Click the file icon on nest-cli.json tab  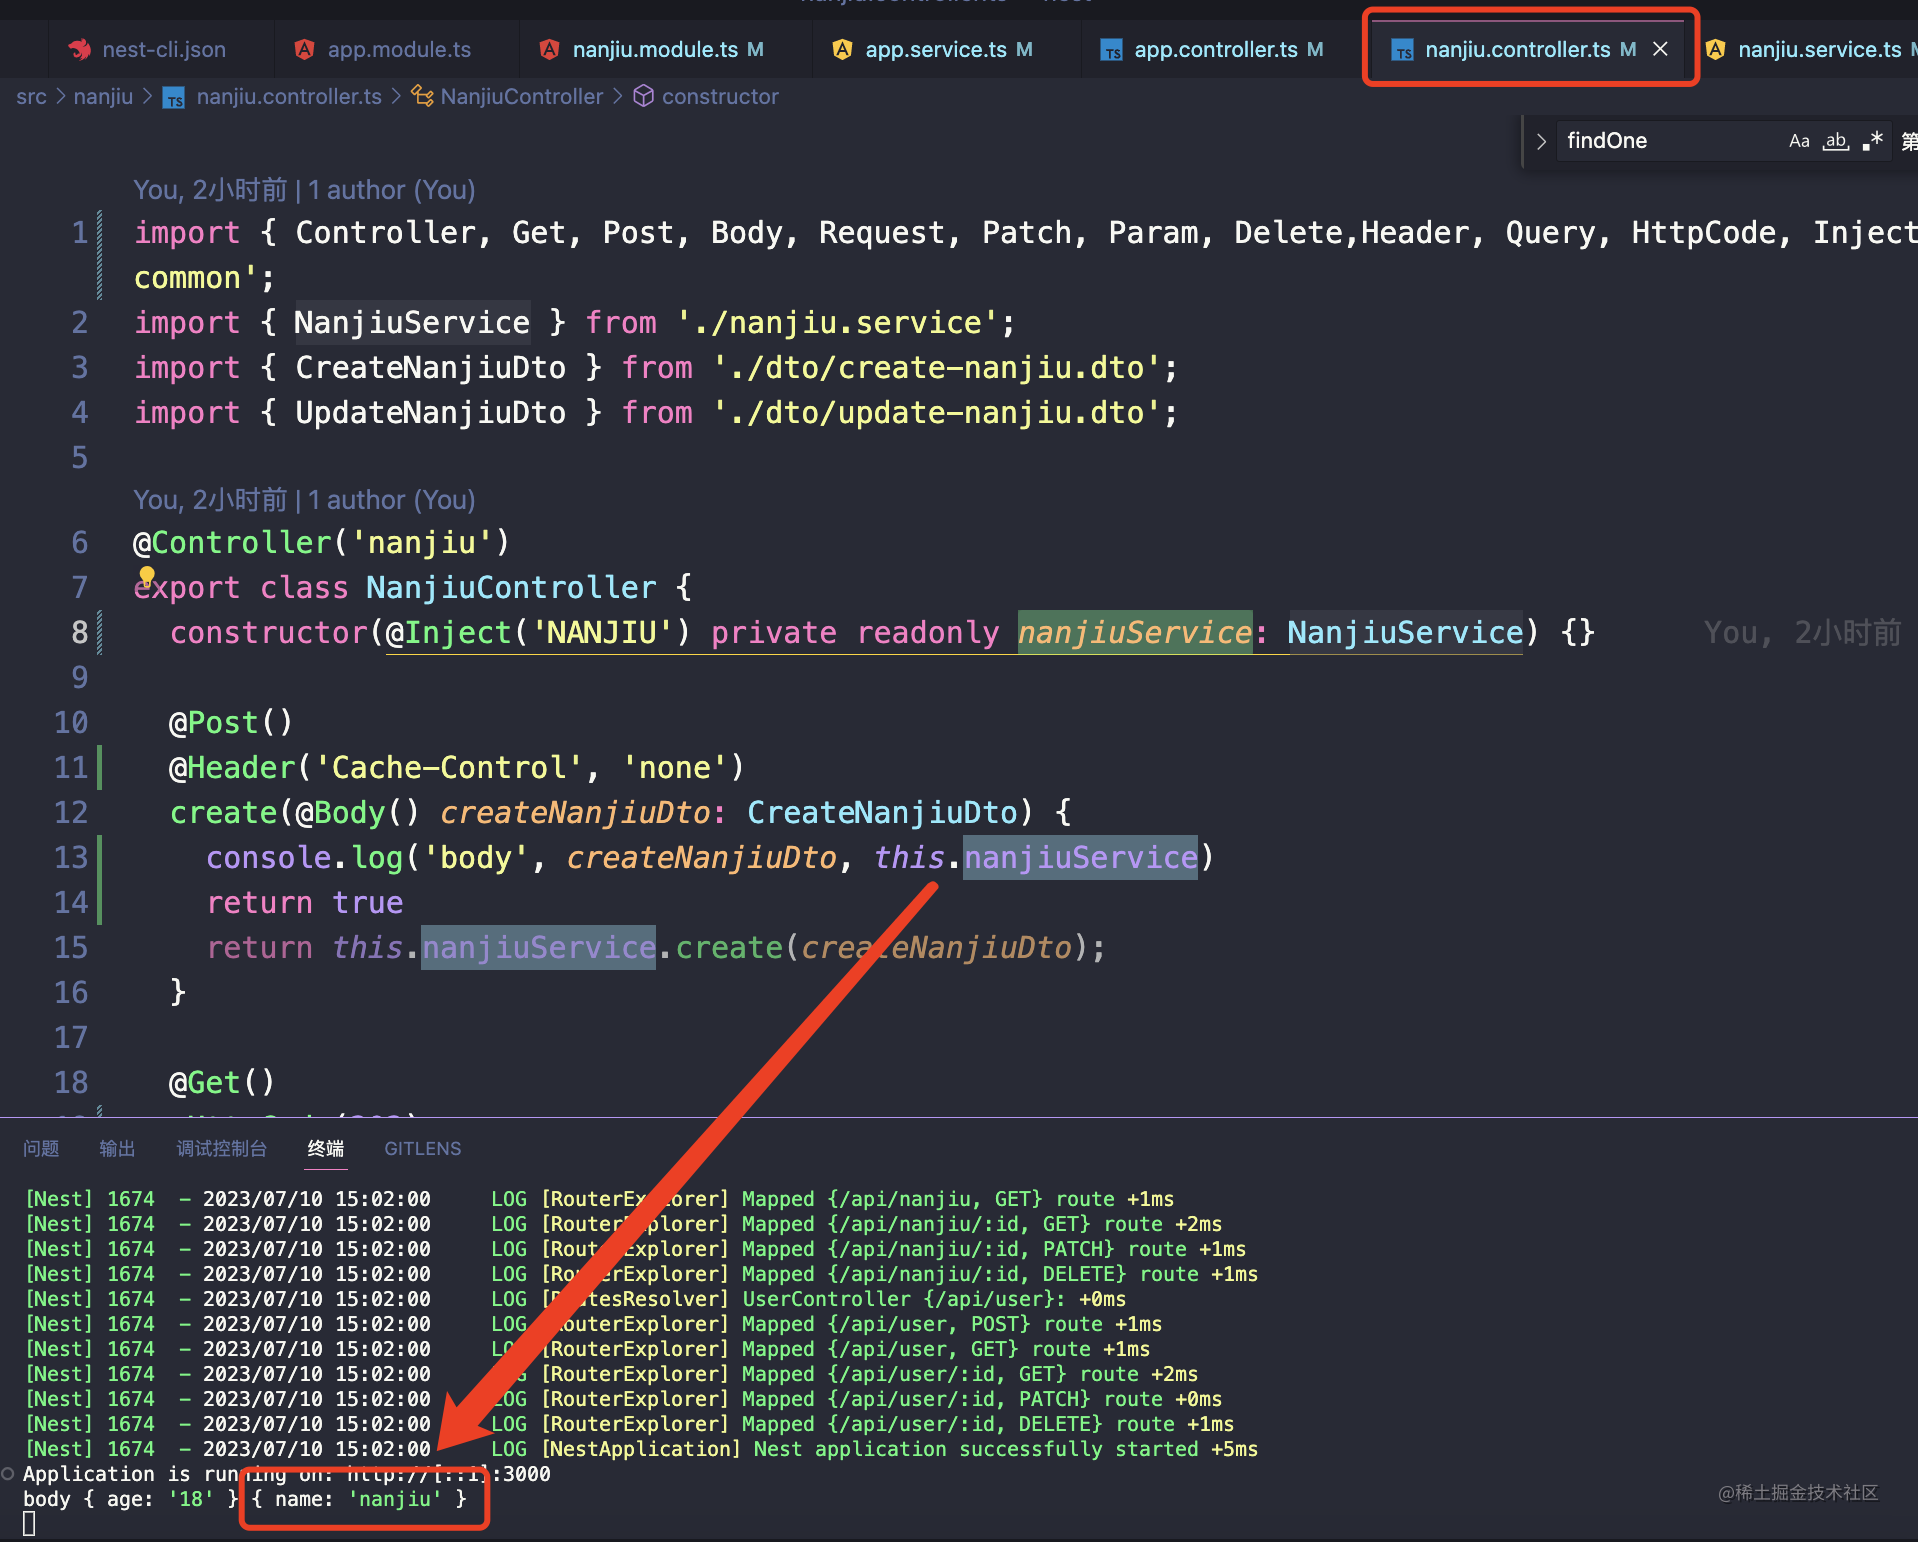[x=82, y=48]
